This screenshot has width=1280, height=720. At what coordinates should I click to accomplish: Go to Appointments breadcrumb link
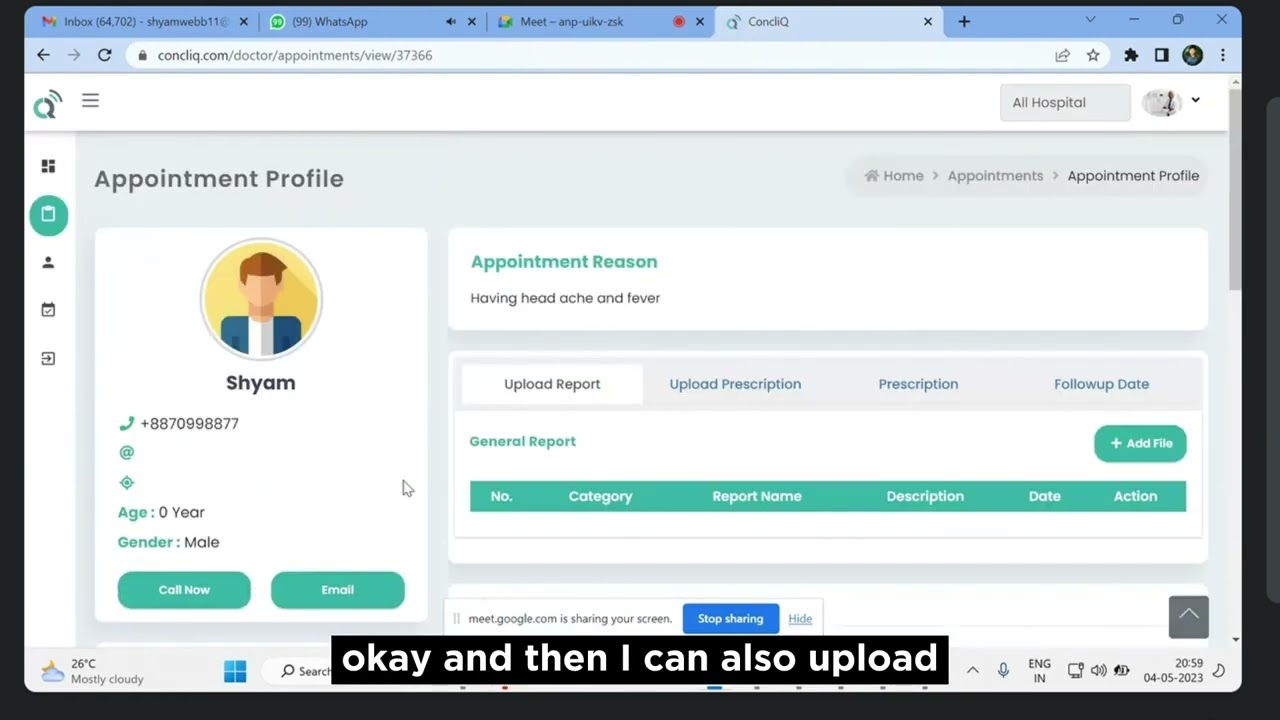pyautogui.click(x=995, y=175)
